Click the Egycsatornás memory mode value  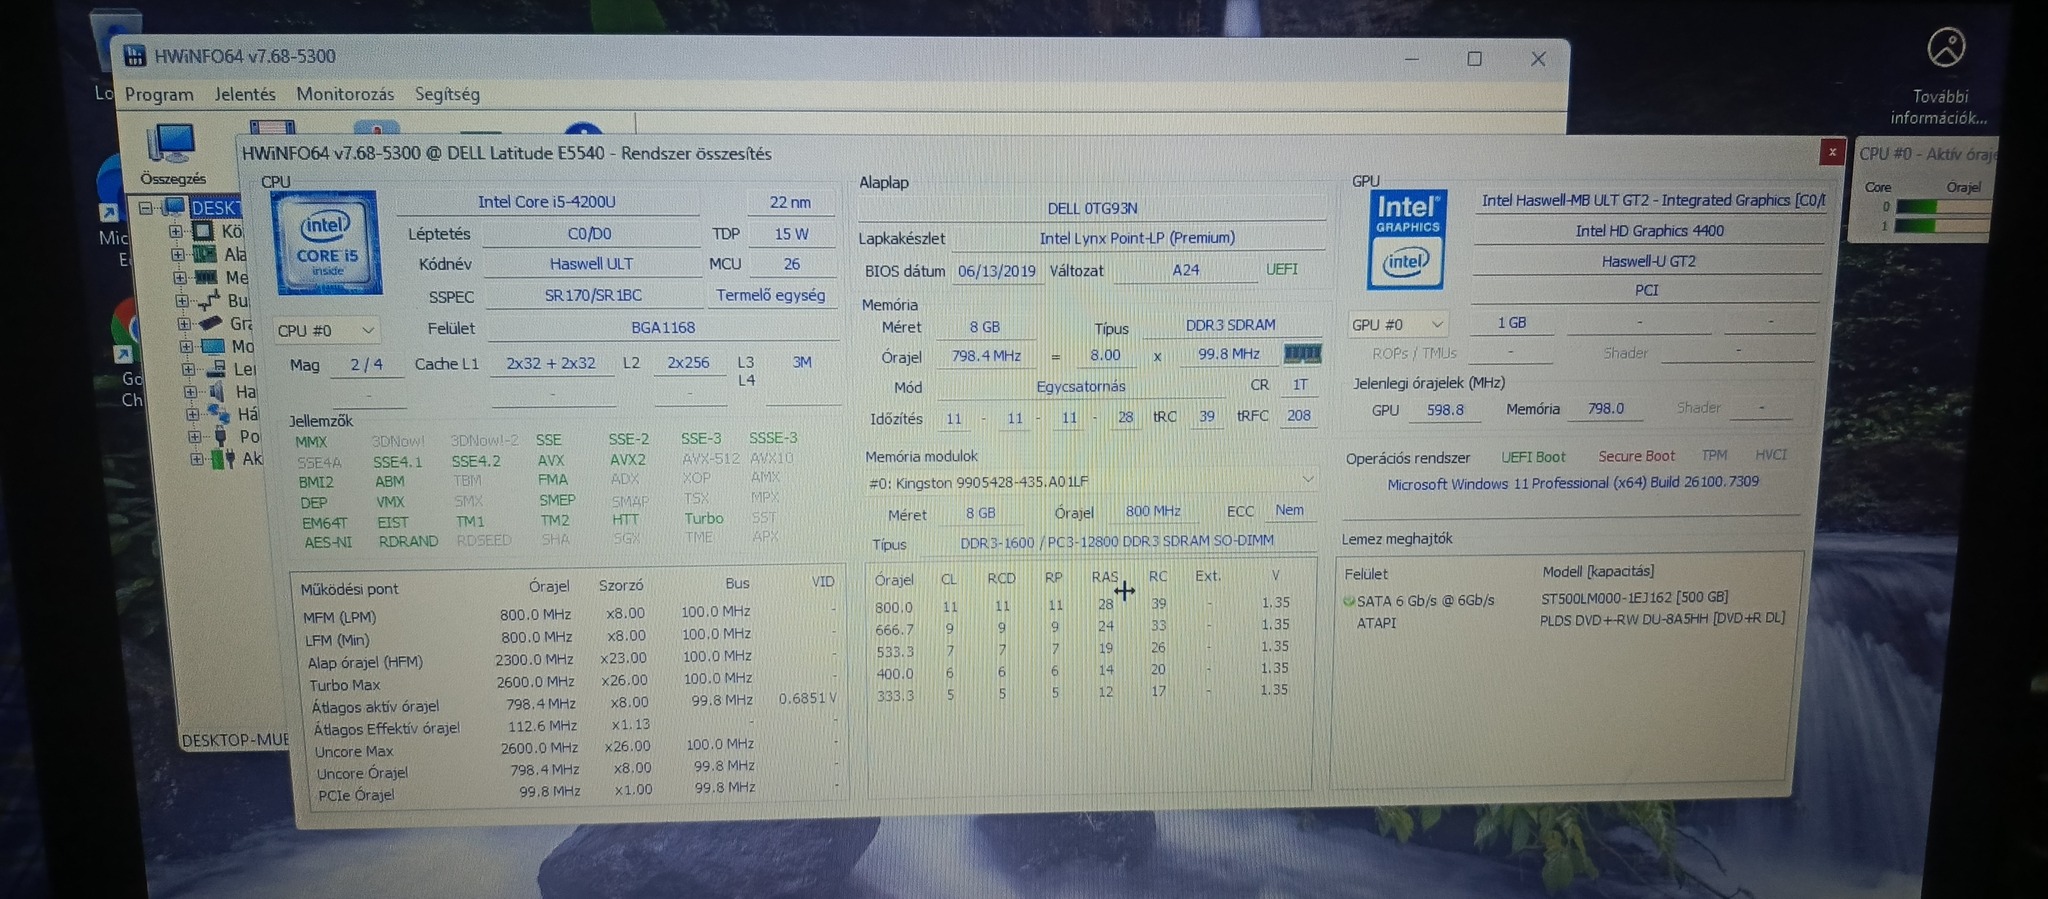[x=1080, y=386]
